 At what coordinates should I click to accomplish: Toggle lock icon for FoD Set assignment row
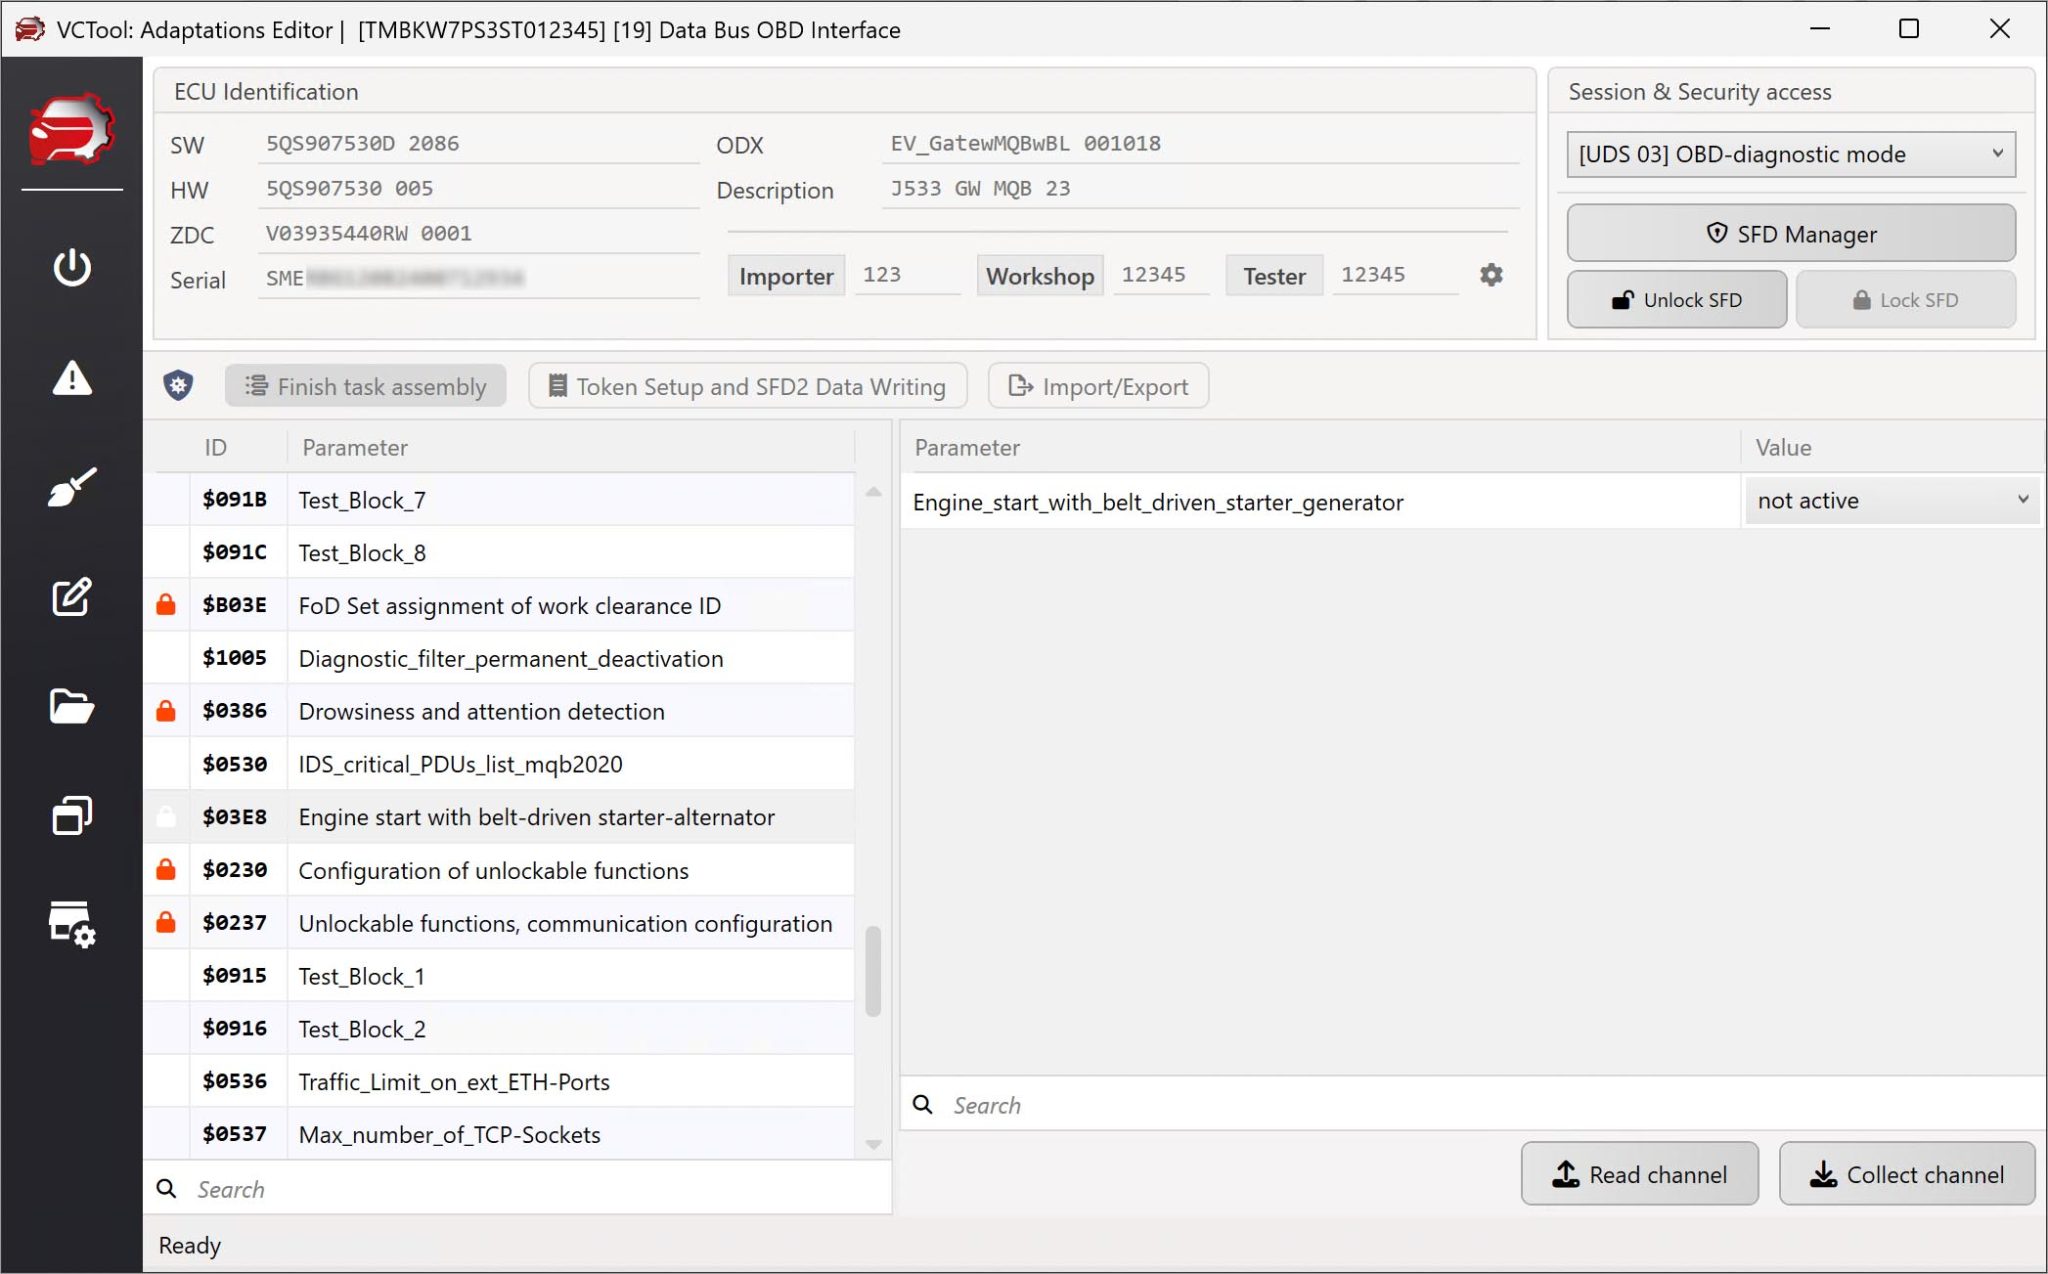click(166, 605)
